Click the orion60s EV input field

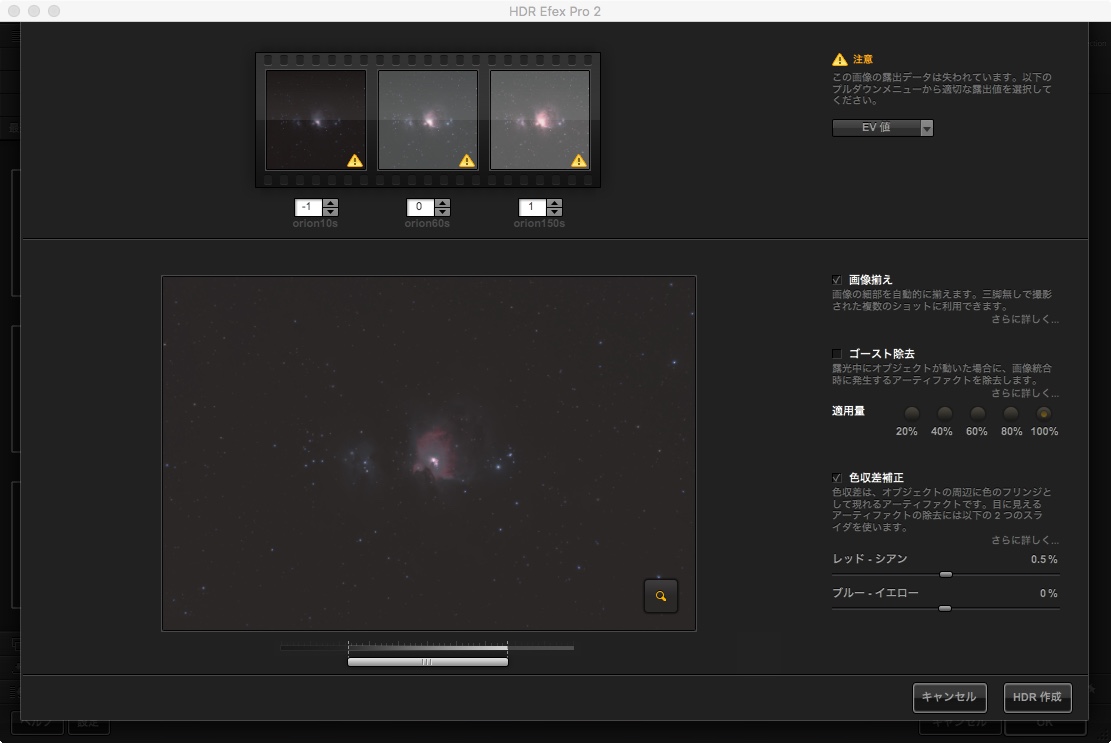420,207
